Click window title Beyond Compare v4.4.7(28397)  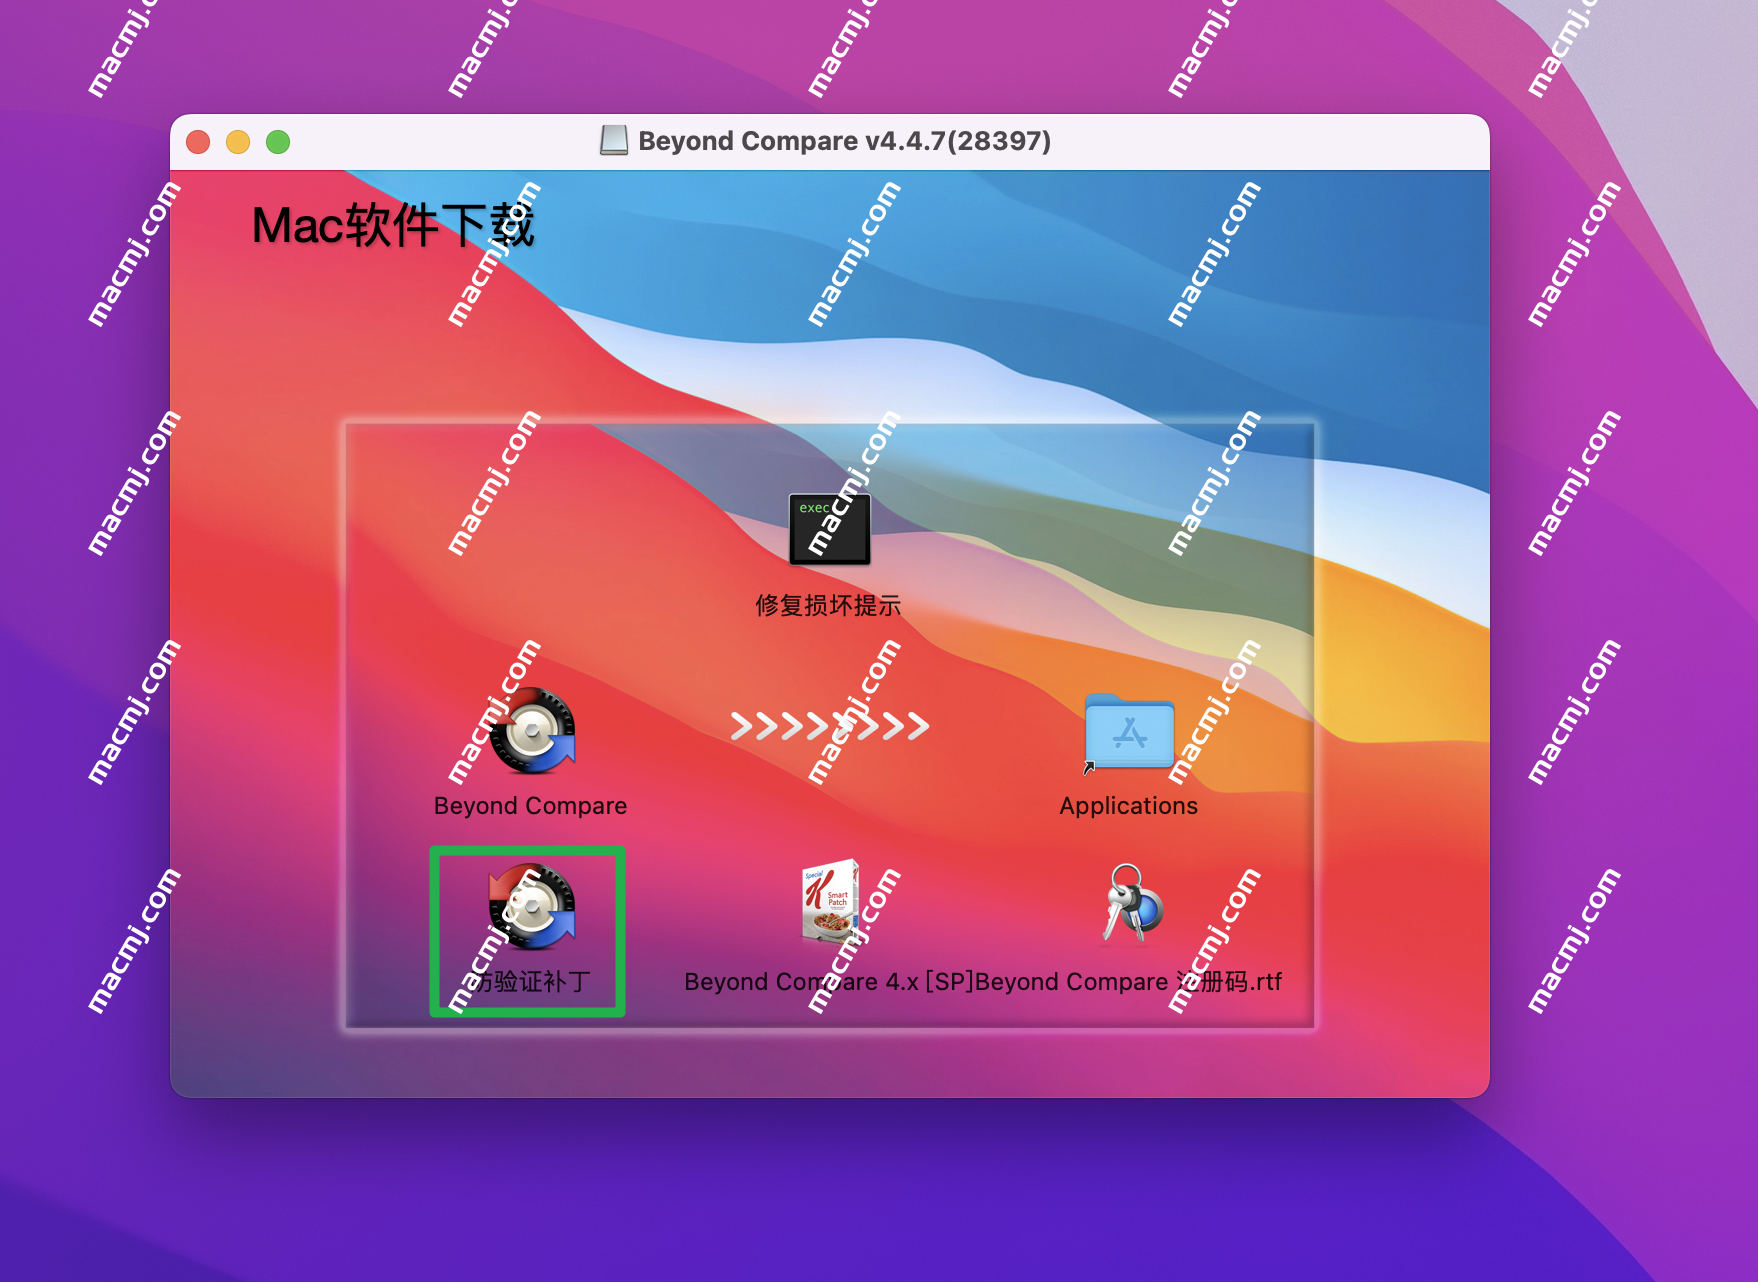[x=844, y=141]
